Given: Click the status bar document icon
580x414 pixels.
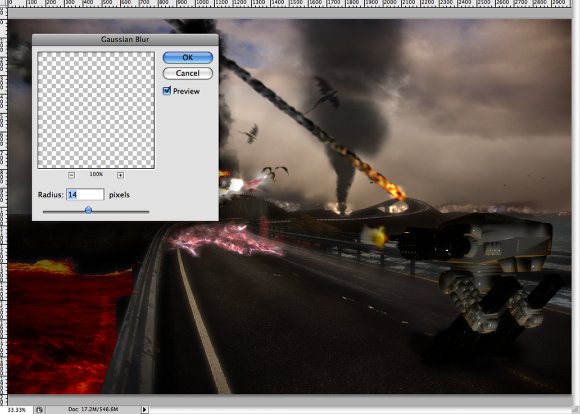Looking at the screenshot, I should (39, 410).
